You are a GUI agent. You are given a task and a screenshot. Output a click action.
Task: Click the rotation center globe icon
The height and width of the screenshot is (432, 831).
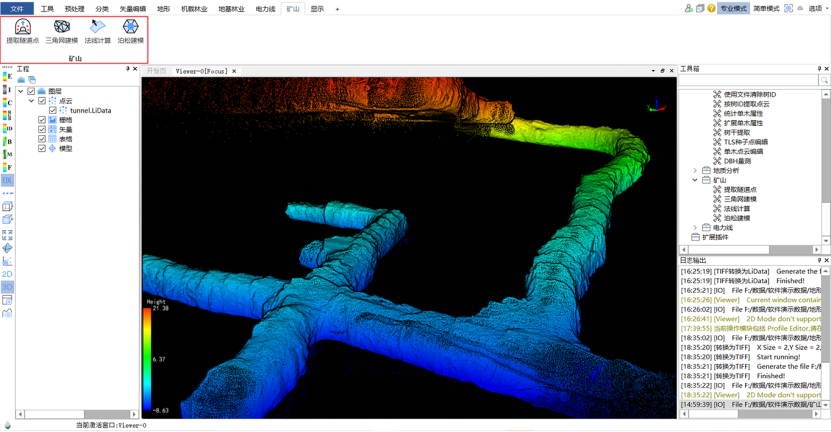click(7, 248)
